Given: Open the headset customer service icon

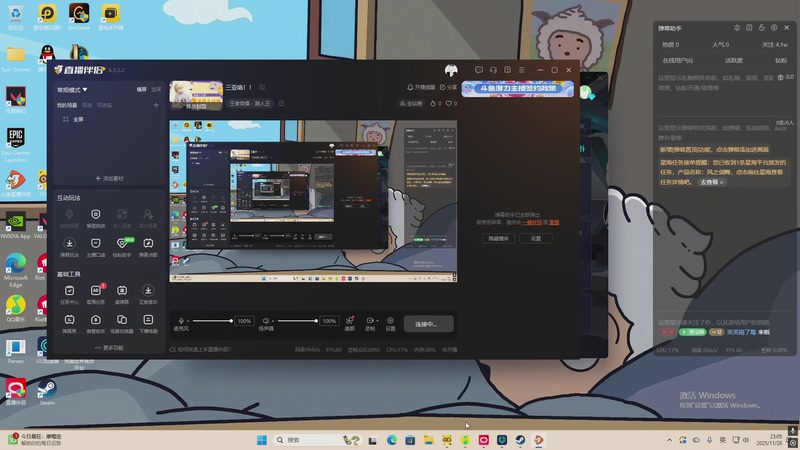Looking at the screenshot, I should pos(493,70).
